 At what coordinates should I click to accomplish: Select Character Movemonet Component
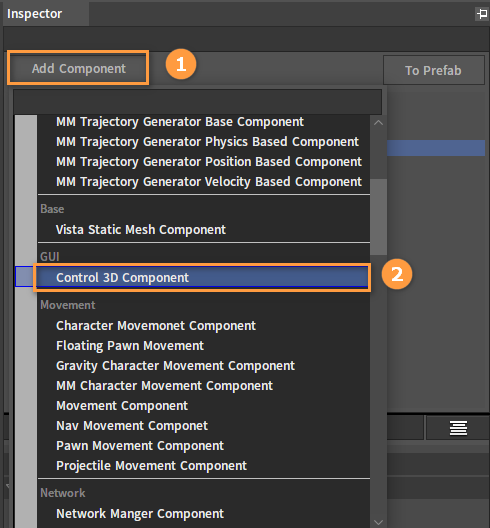156,326
